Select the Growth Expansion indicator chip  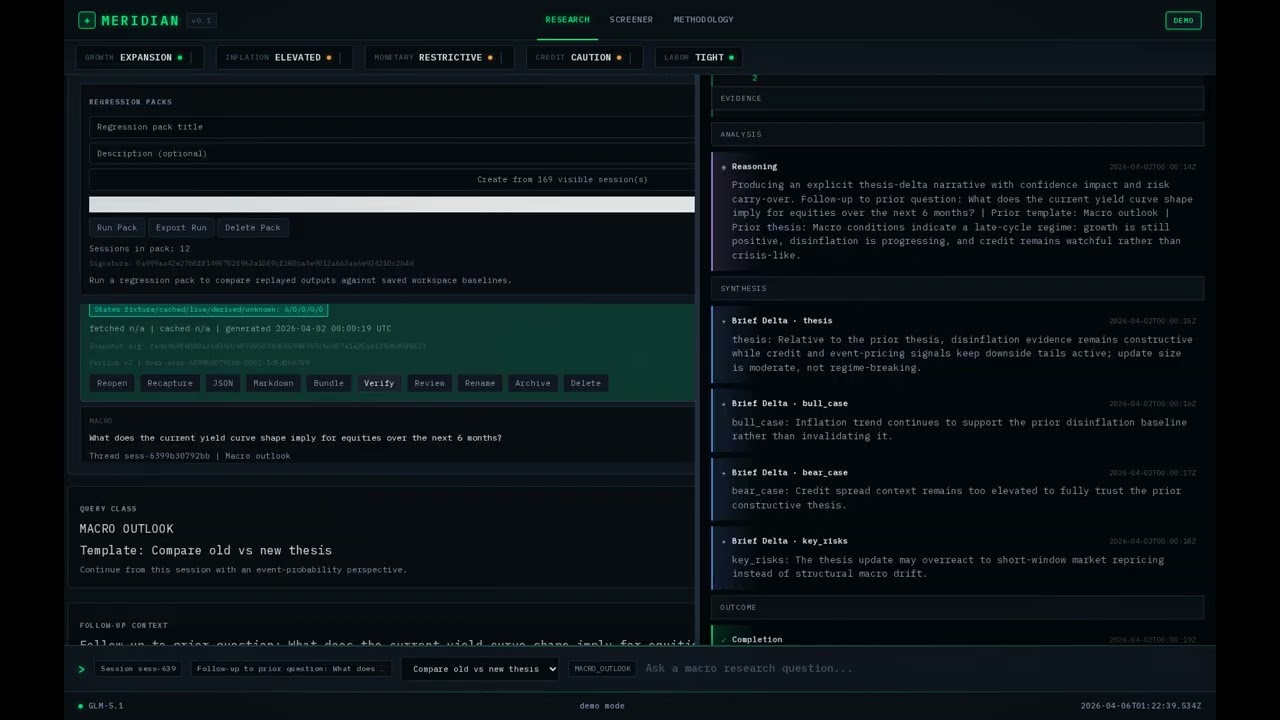point(139,58)
